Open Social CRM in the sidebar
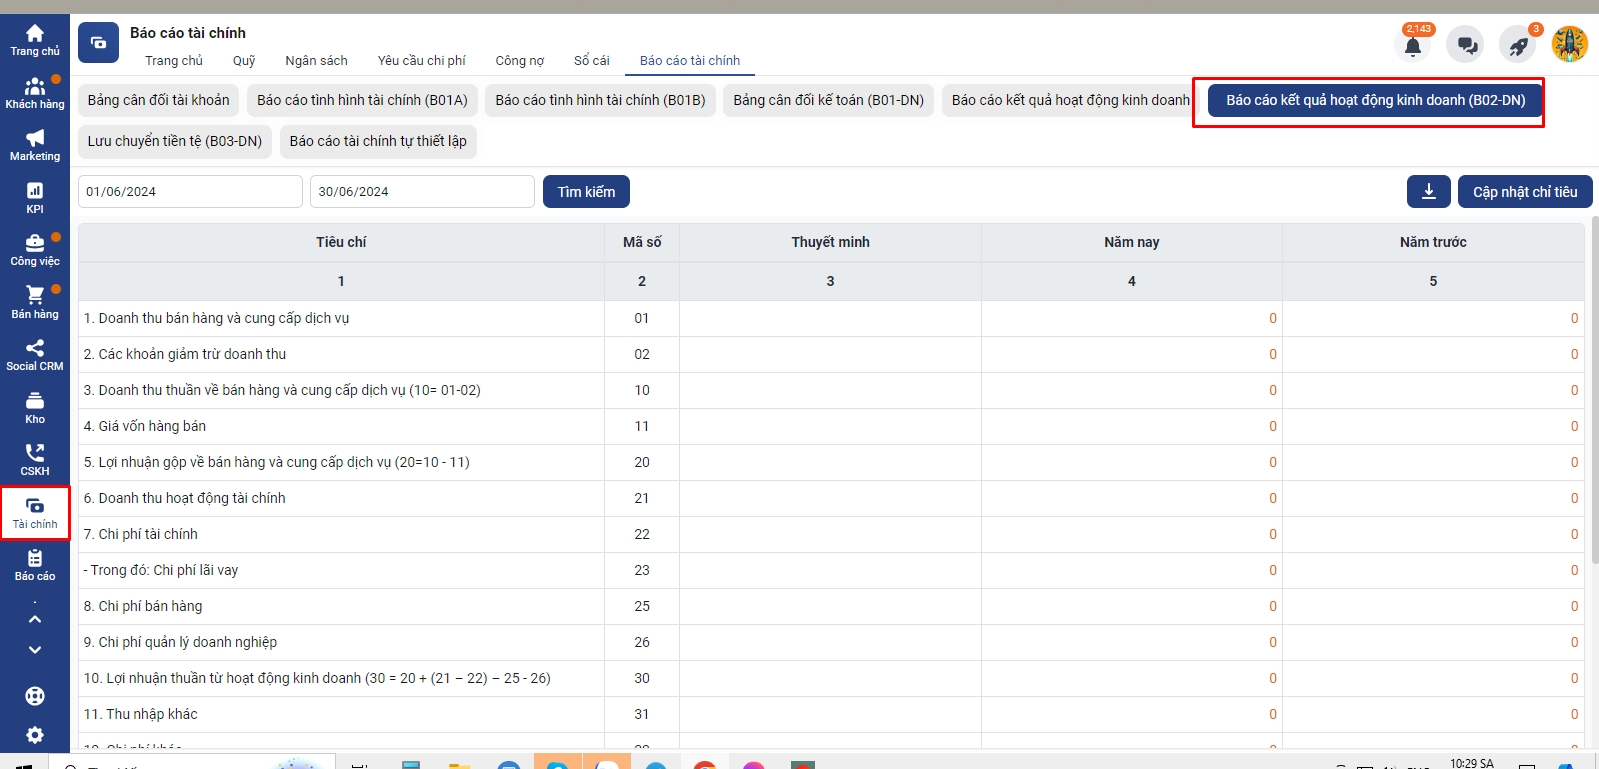The image size is (1599, 769). (x=35, y=355)
